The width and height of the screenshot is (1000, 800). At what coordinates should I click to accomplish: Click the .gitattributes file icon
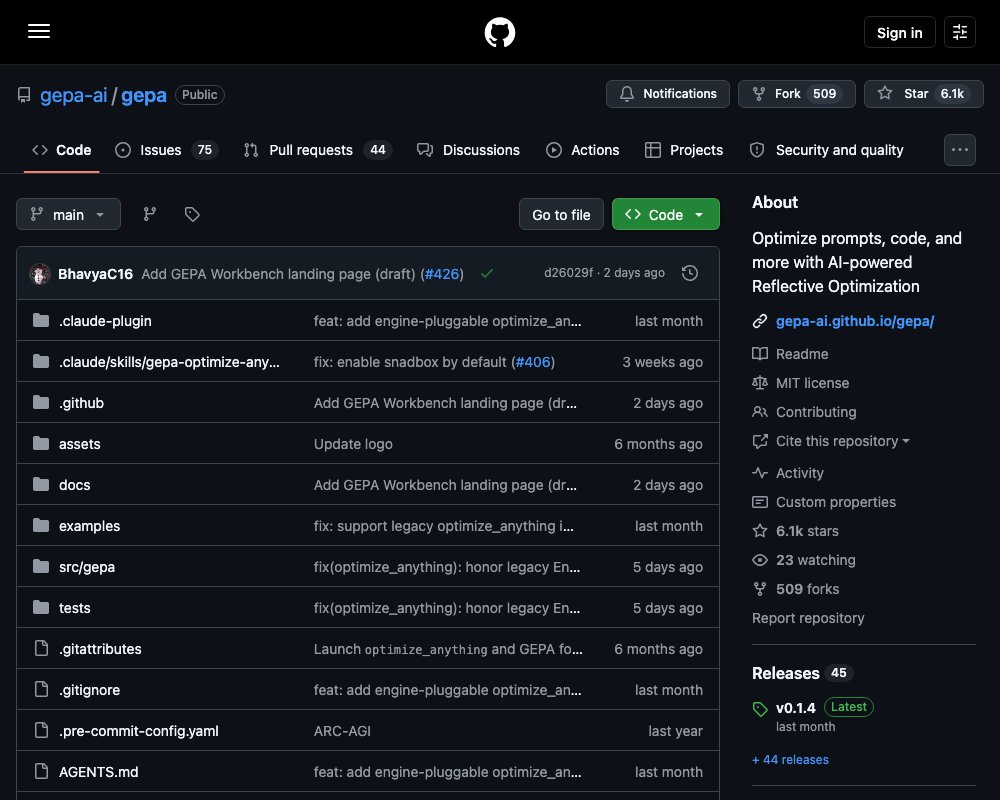point(41,648)
